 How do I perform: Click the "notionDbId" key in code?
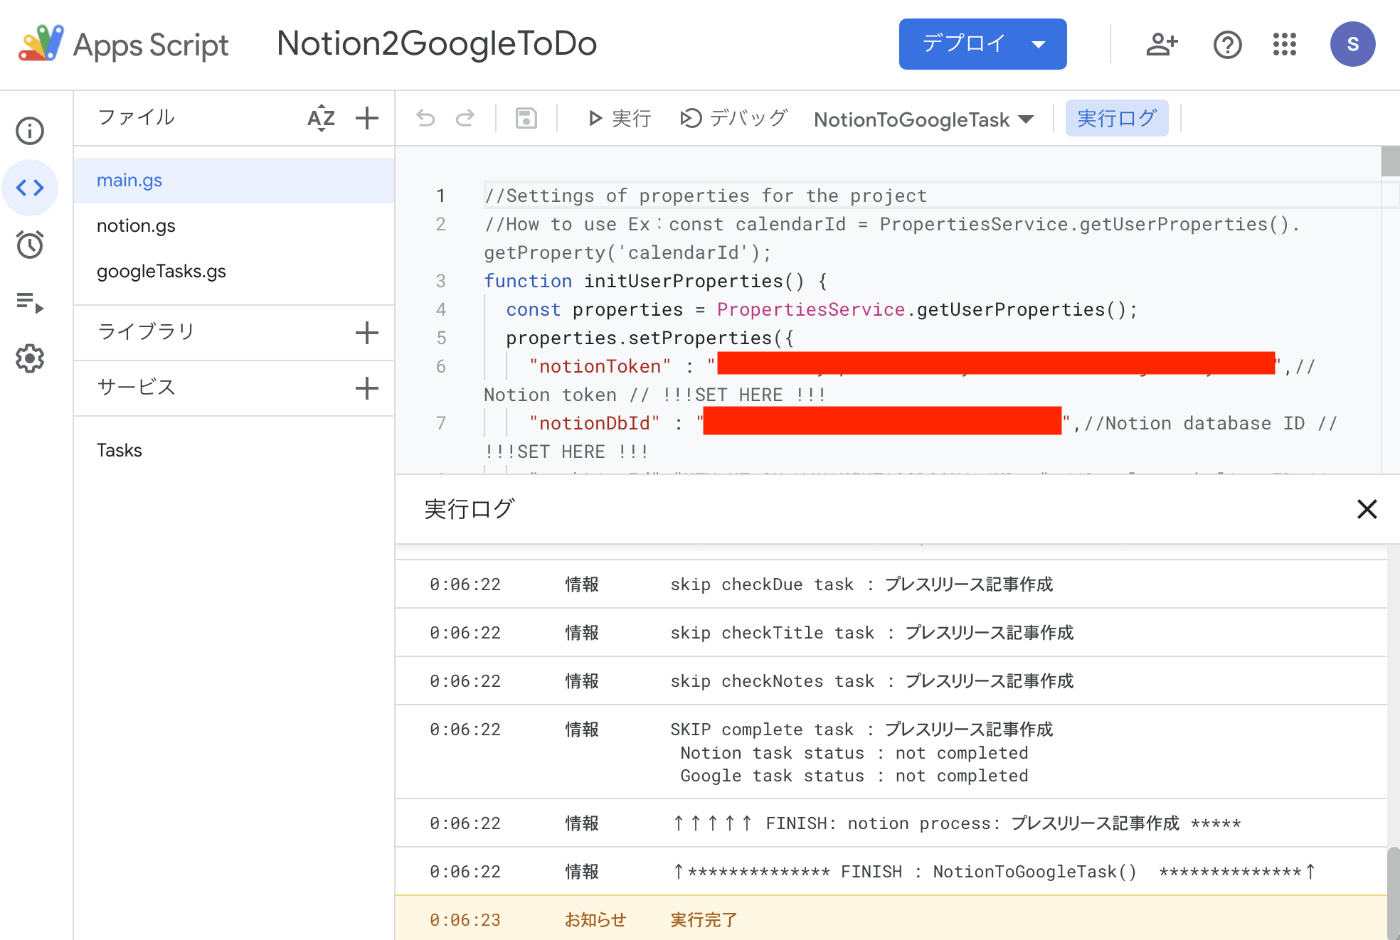[x=595, y=424]
